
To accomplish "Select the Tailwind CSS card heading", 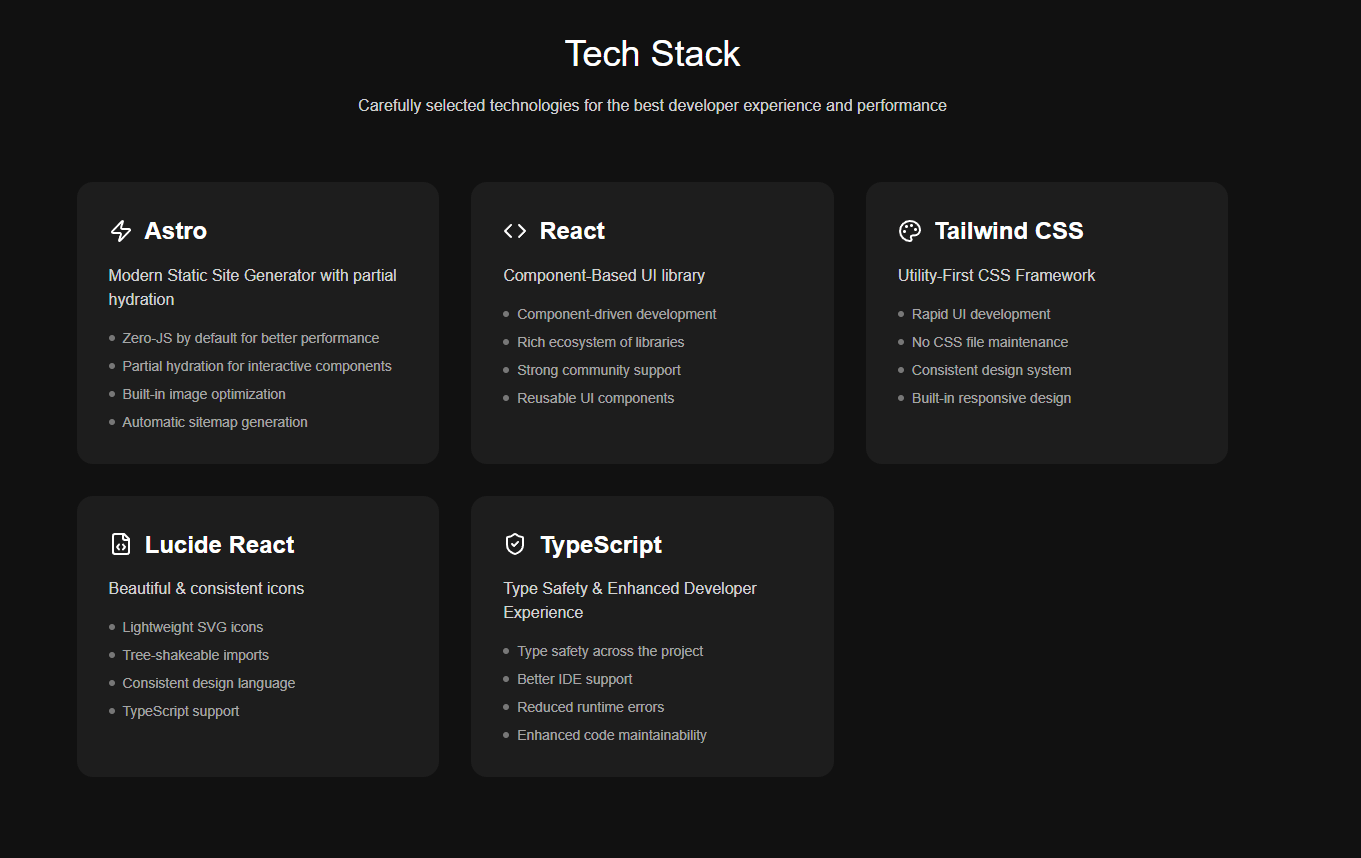I will (1009, 231).
